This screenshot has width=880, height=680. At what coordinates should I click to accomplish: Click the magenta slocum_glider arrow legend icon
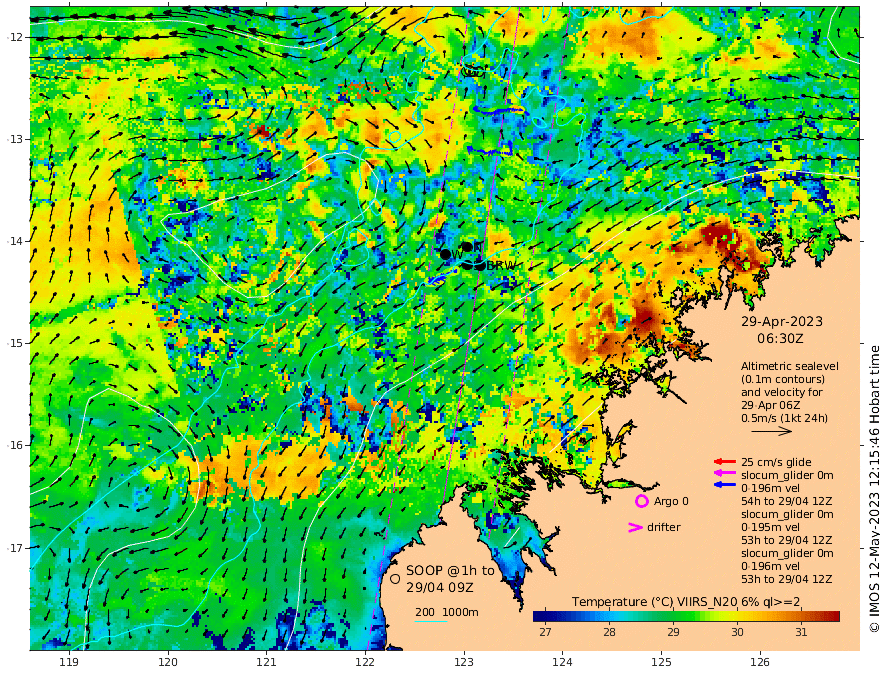pos(725,474)
